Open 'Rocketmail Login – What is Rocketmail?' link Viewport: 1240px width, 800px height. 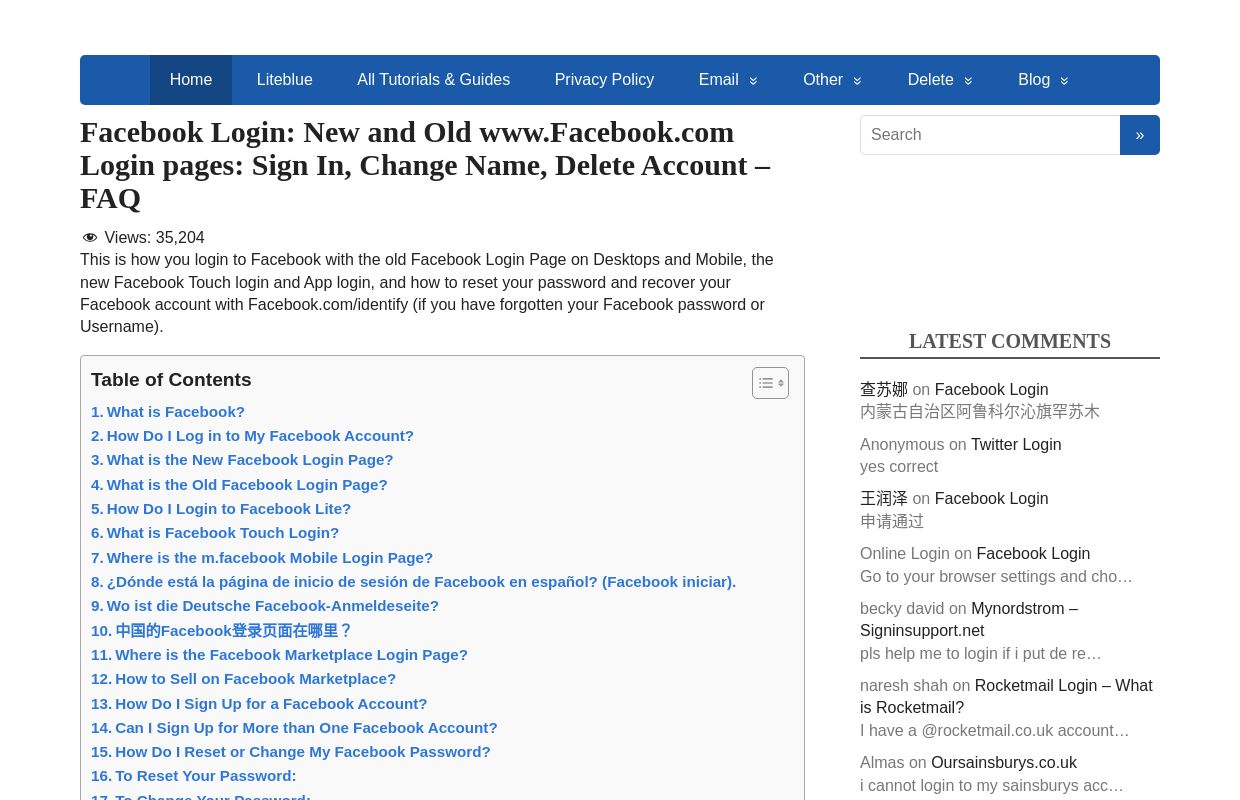tap(1006, 697)
